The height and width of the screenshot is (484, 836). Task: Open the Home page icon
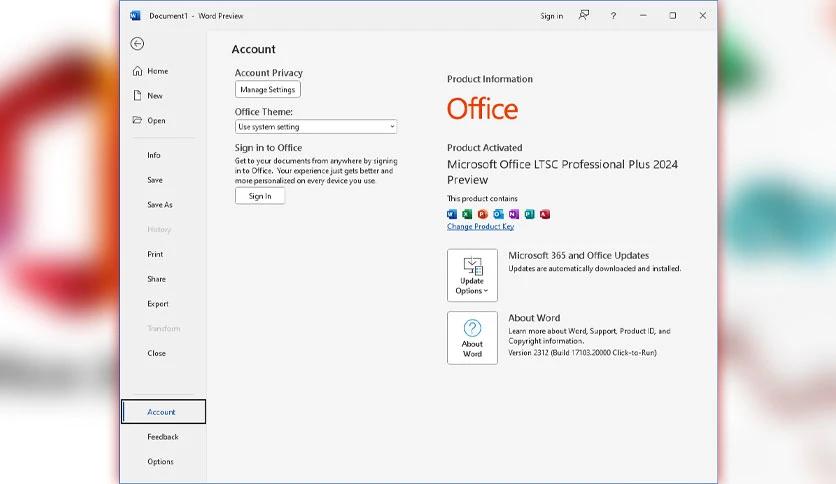137,71
